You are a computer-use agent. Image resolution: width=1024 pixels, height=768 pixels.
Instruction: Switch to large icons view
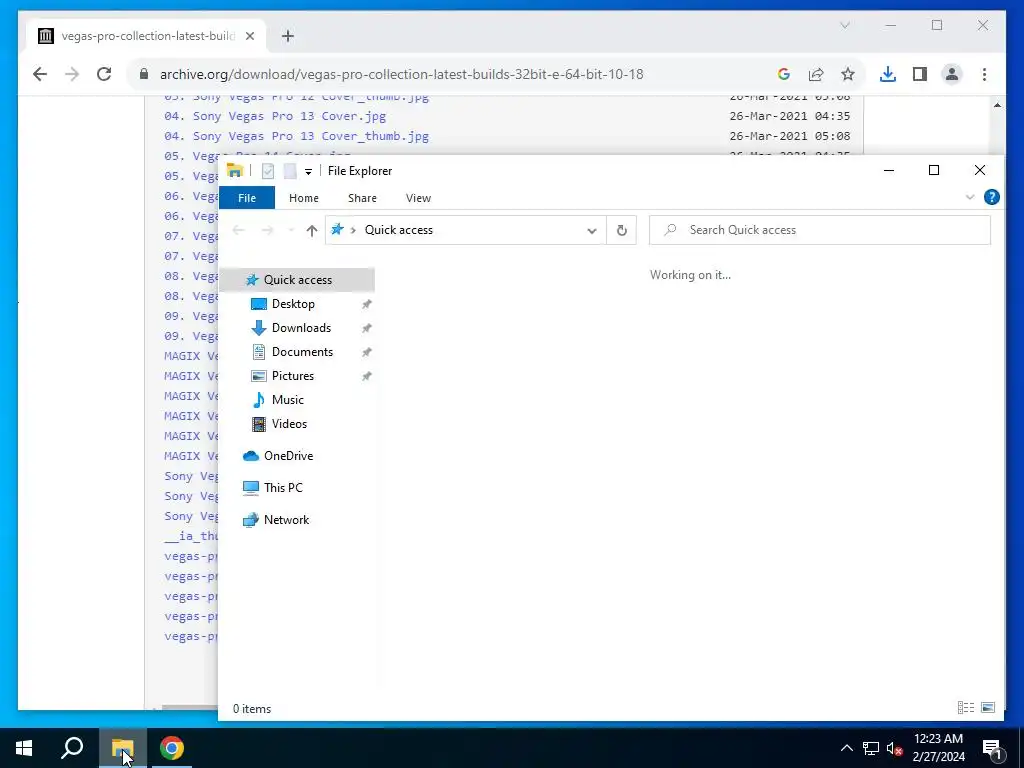[x=988, y=707]
